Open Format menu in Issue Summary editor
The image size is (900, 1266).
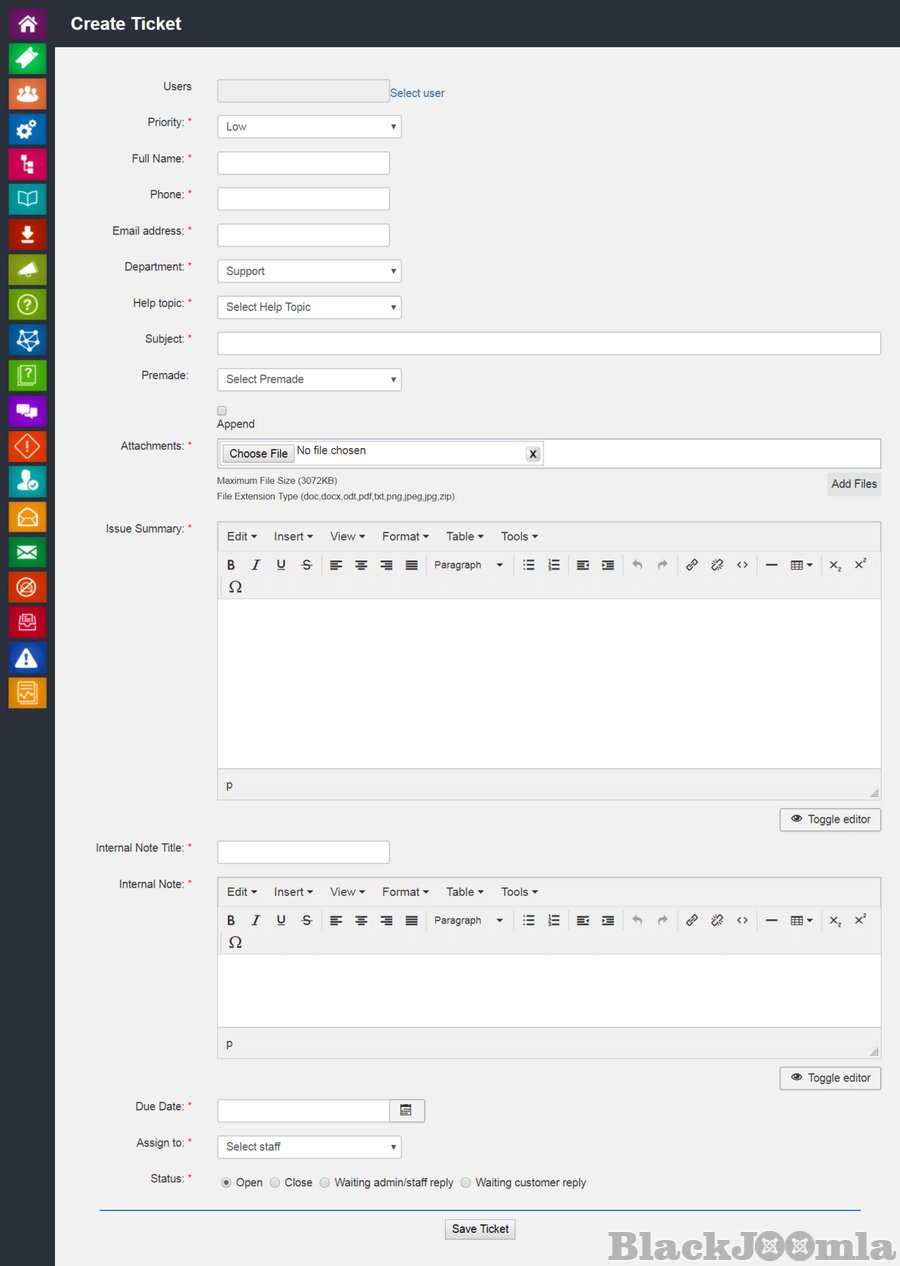click(405, 537)
